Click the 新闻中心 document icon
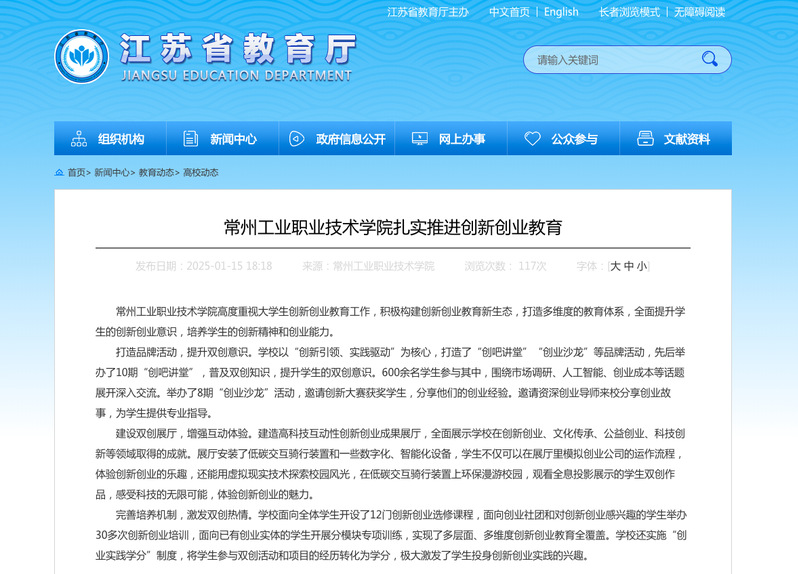 point(189,139)
